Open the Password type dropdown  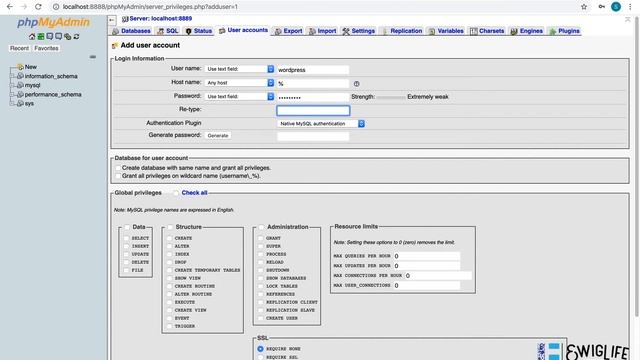click(240, 96)
